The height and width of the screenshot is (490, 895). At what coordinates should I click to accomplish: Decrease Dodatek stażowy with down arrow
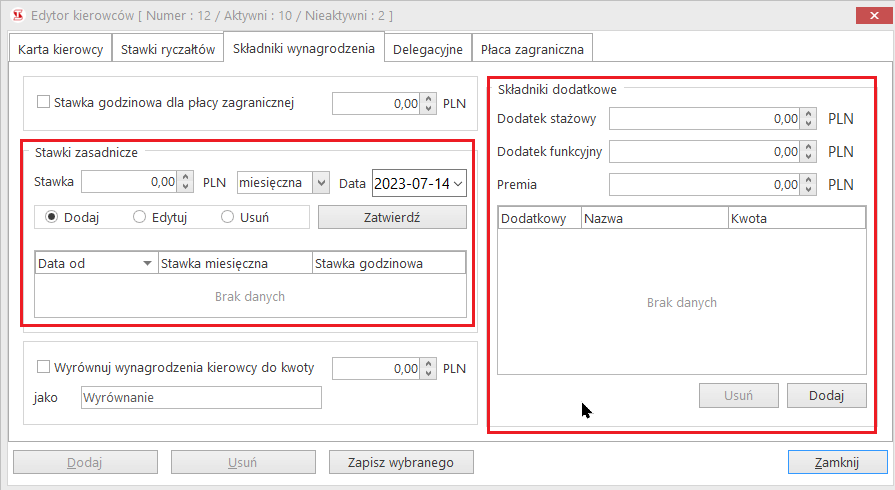tap(808, 124)
